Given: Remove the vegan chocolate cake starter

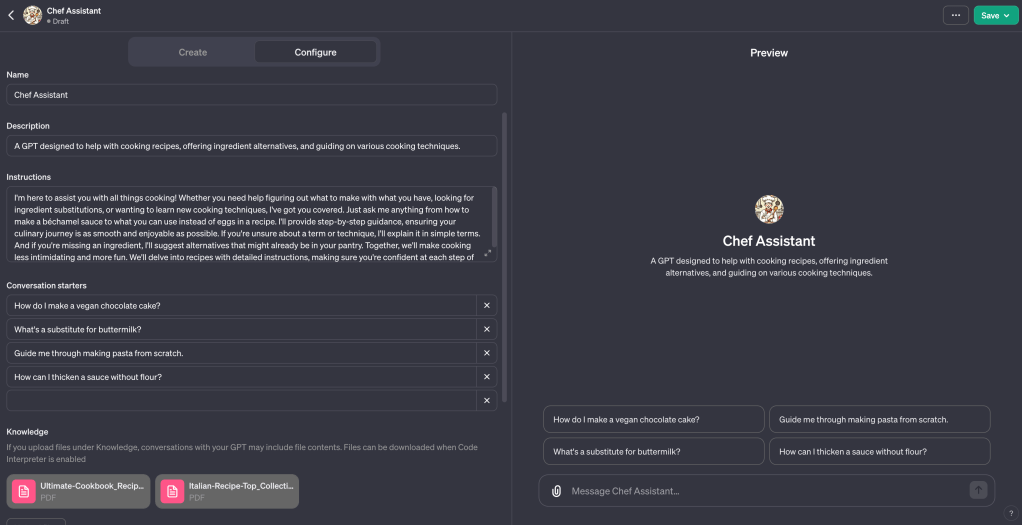Looking at the screenshot, I should pos(487,306).
